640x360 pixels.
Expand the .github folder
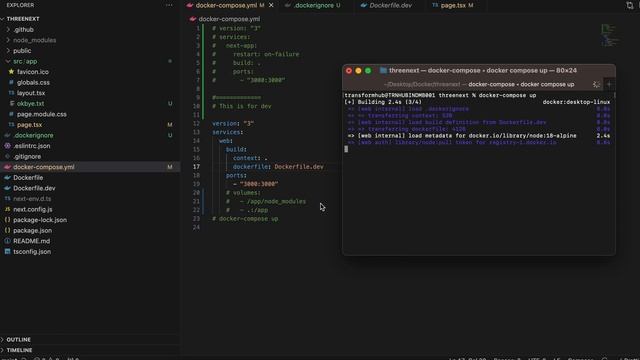click(x=23, y=29)
